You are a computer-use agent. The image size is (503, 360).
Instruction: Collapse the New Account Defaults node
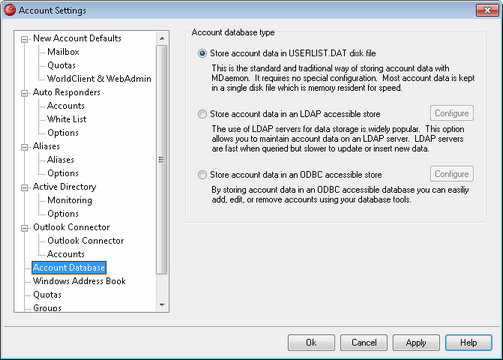(24, 39)
